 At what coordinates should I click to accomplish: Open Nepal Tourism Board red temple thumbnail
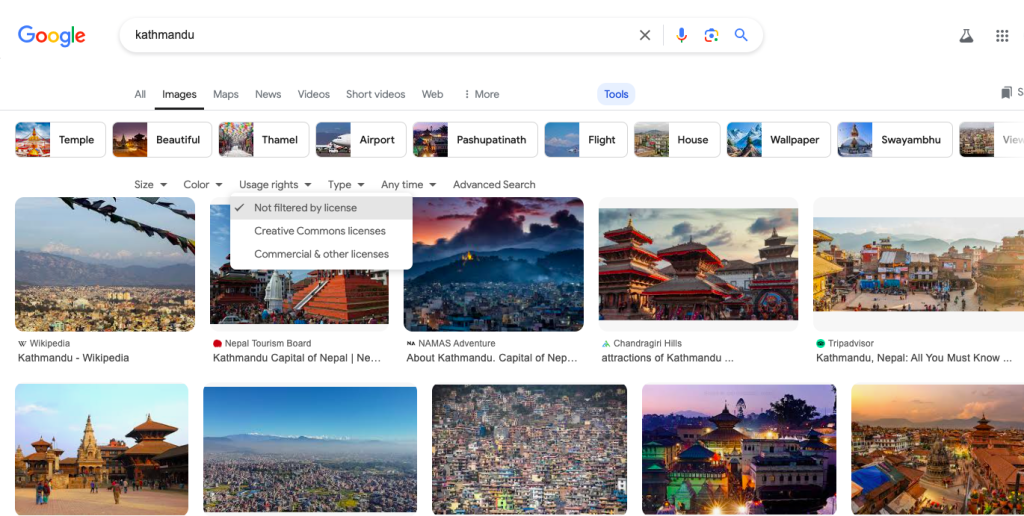point(299,297)
